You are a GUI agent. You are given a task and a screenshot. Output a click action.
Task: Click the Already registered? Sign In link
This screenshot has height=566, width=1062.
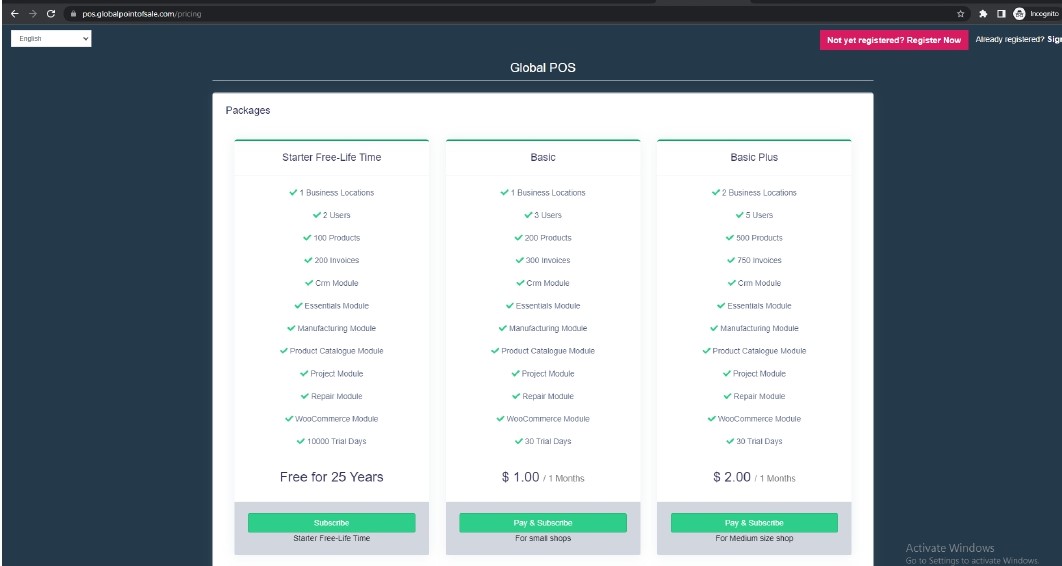click(x=1018, y=40)
